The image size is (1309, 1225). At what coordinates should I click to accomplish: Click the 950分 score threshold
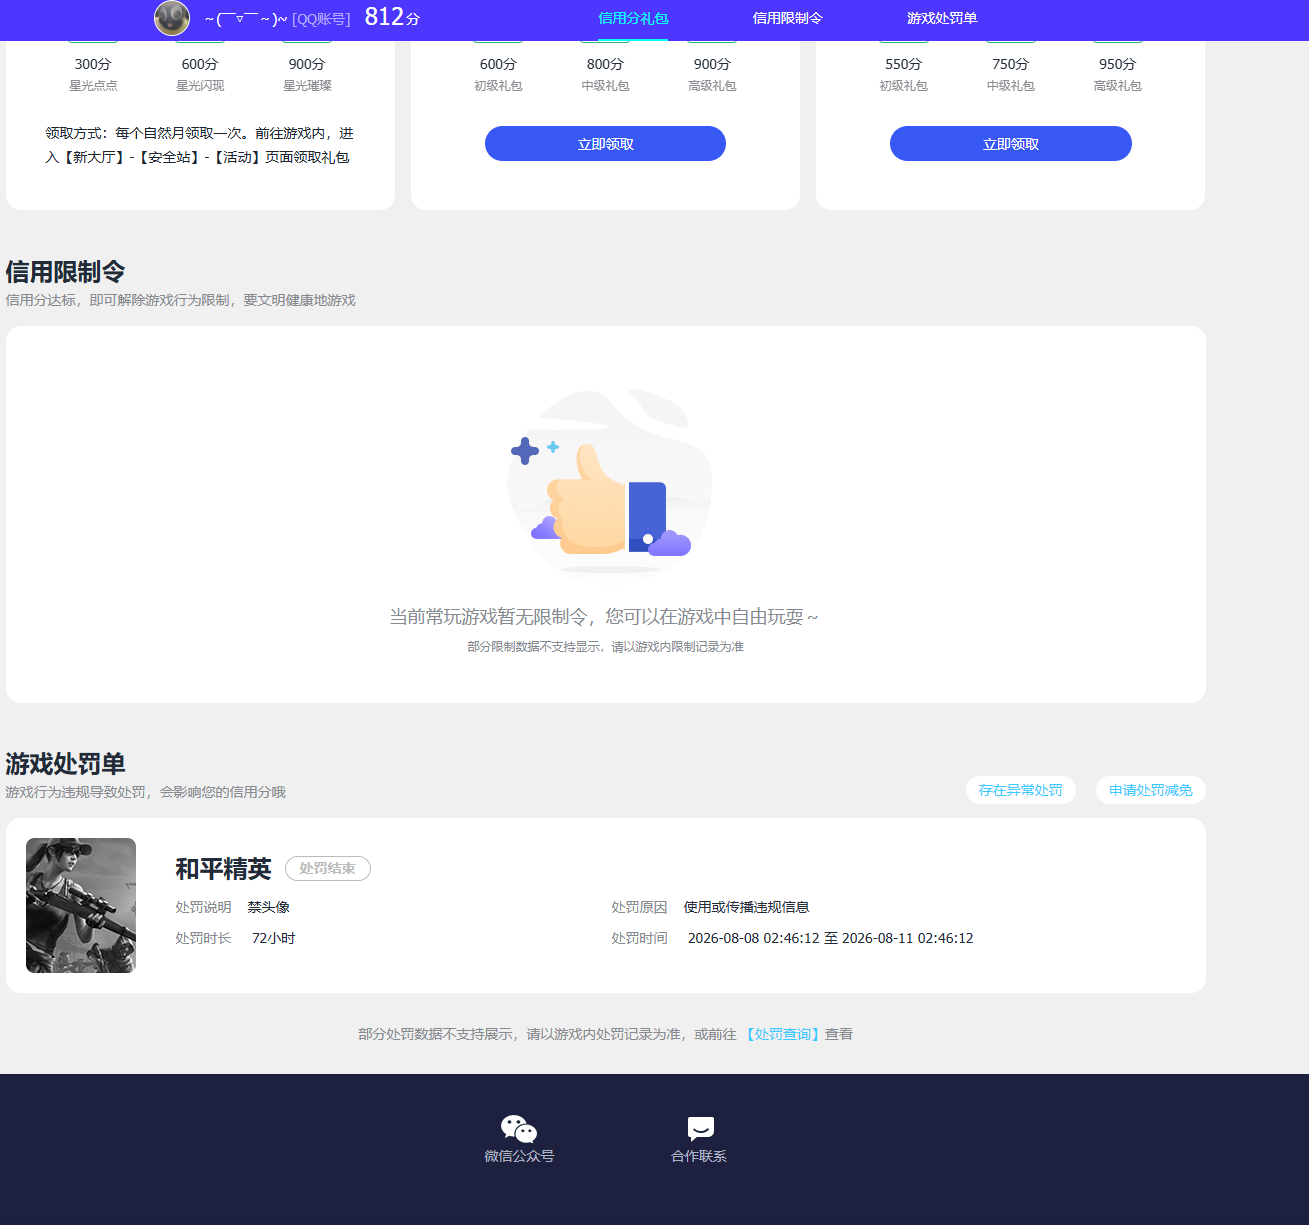tap(1118, 64)
